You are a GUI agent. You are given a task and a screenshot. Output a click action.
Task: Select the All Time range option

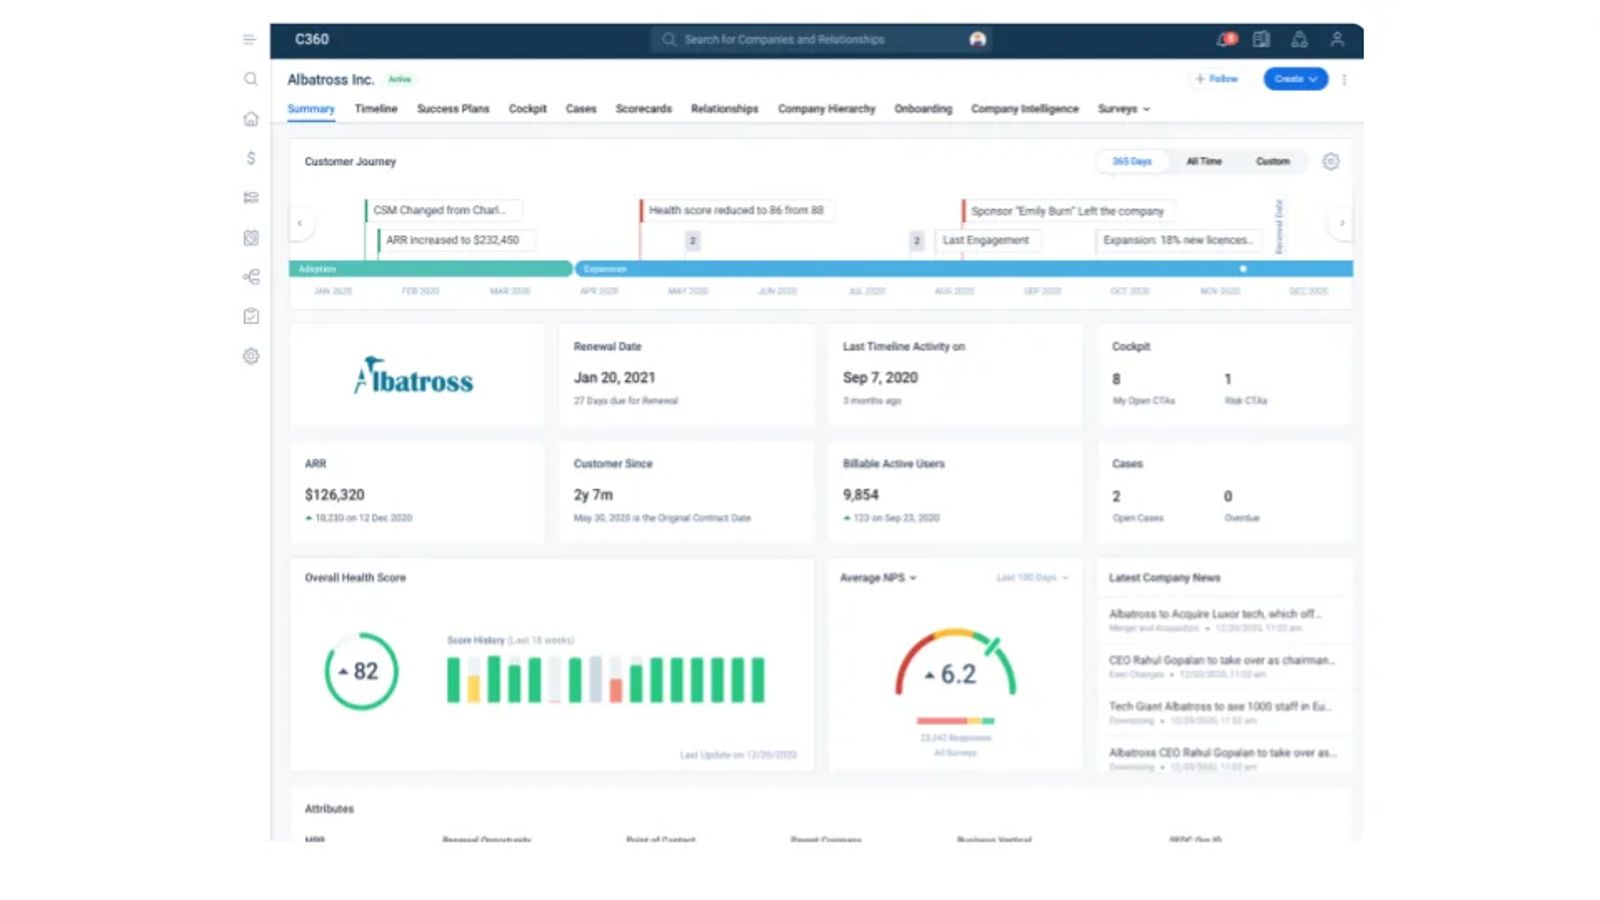point(1204,161)
